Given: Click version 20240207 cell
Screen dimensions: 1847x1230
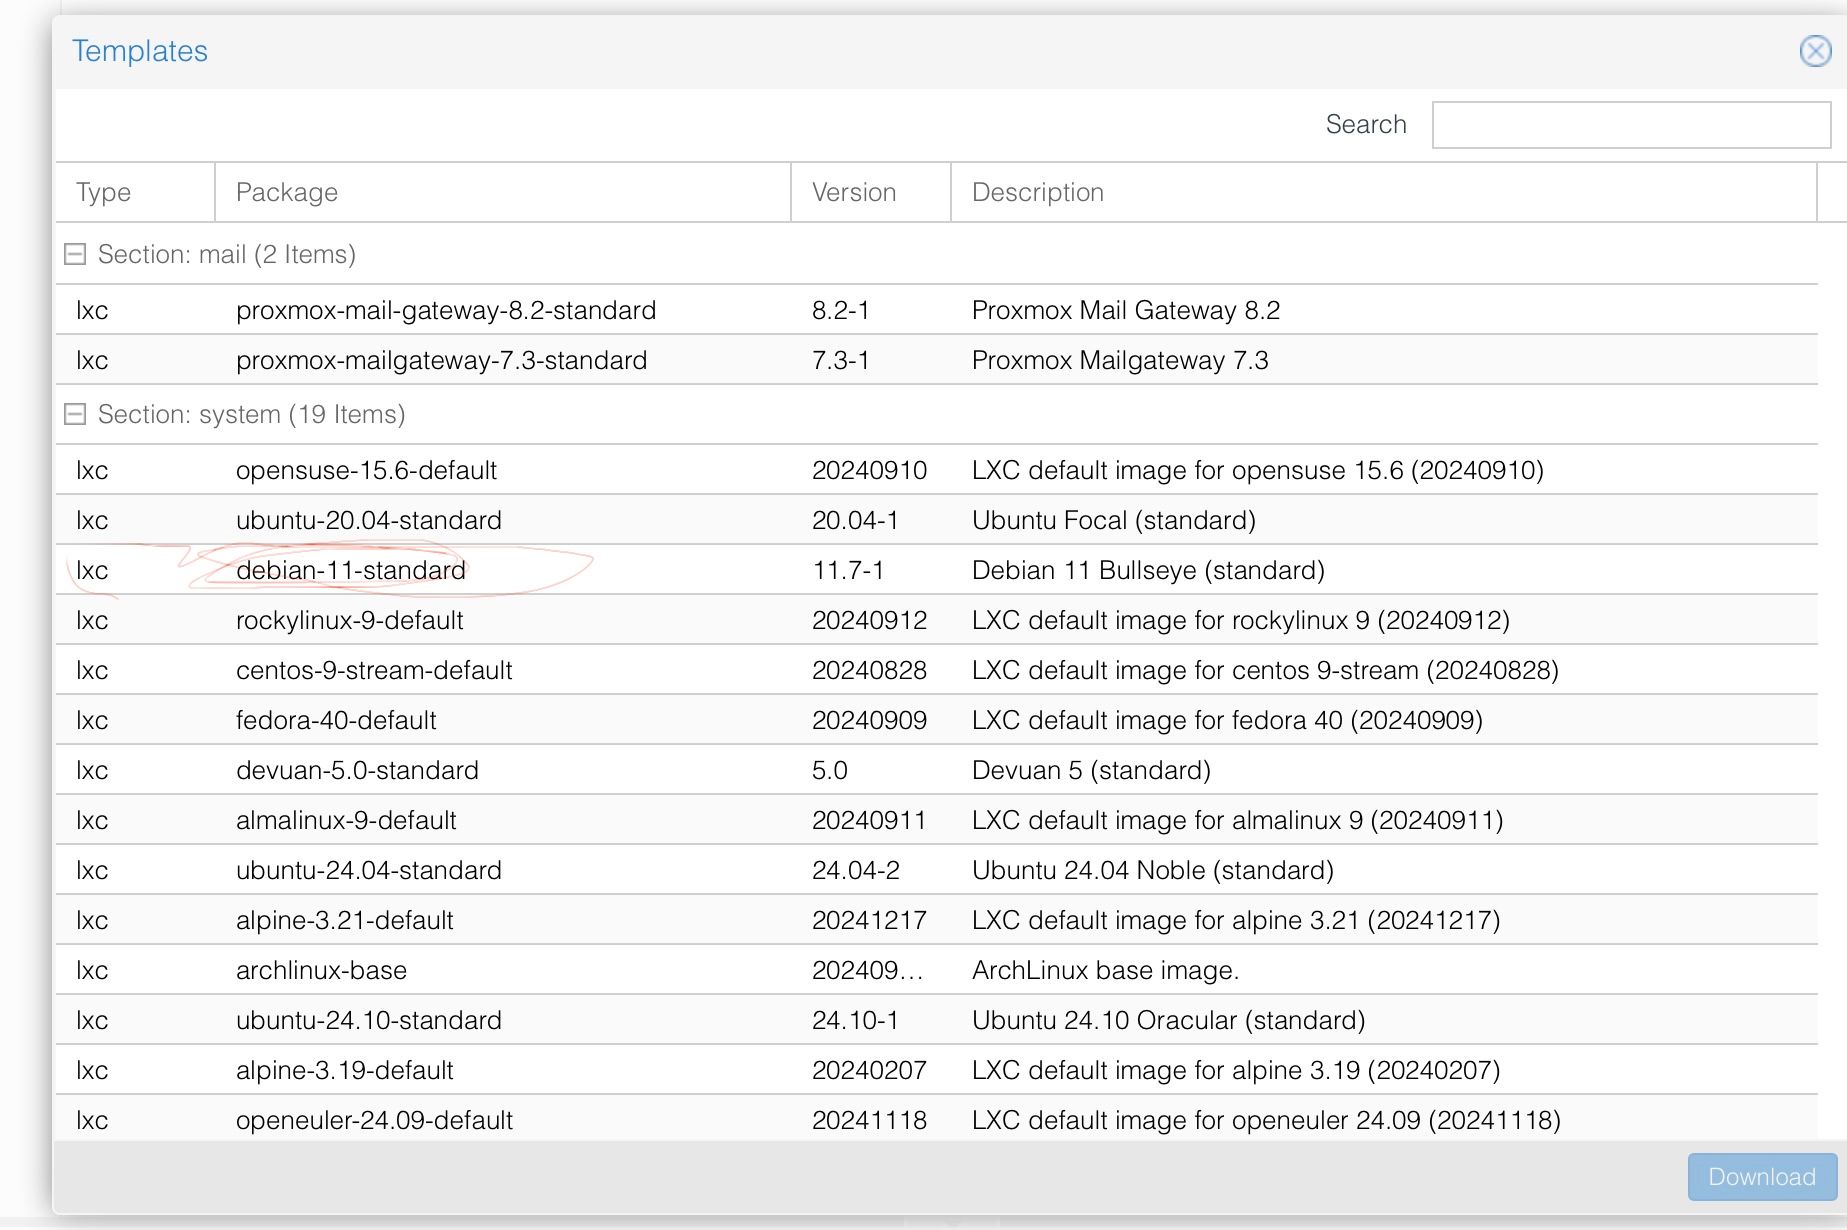Looking at the screenshot, I should coord(869,1070).
